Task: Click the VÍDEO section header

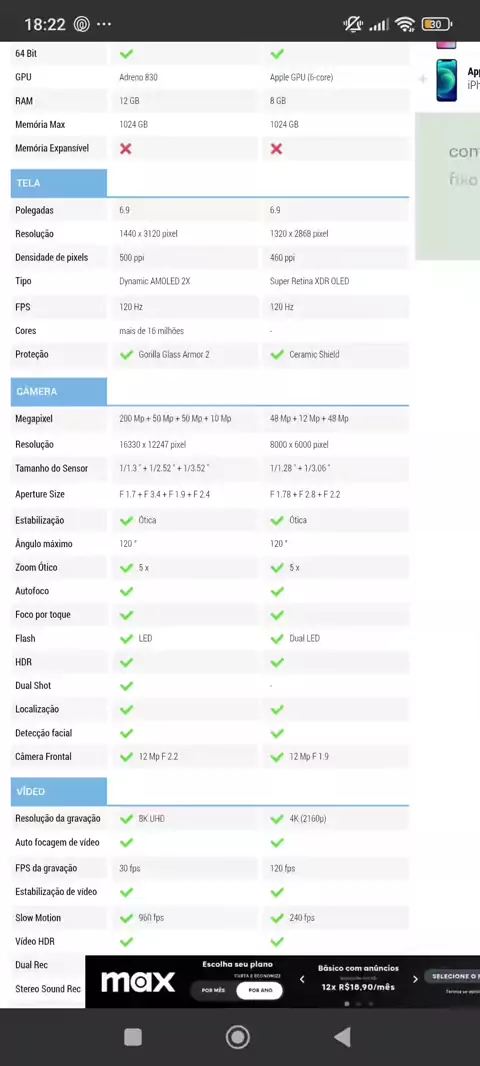Action: [58, 791]
